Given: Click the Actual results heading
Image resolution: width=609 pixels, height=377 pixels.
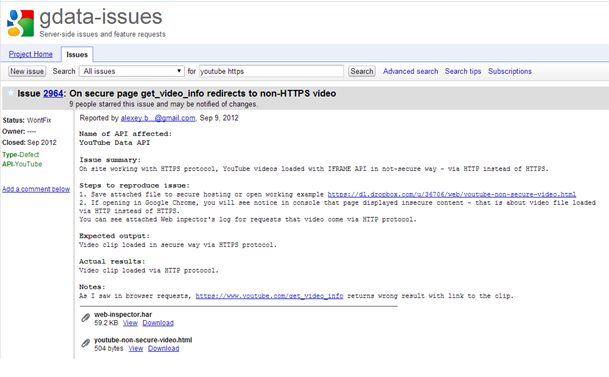Looking at the screenshot, I should point(112,262).
